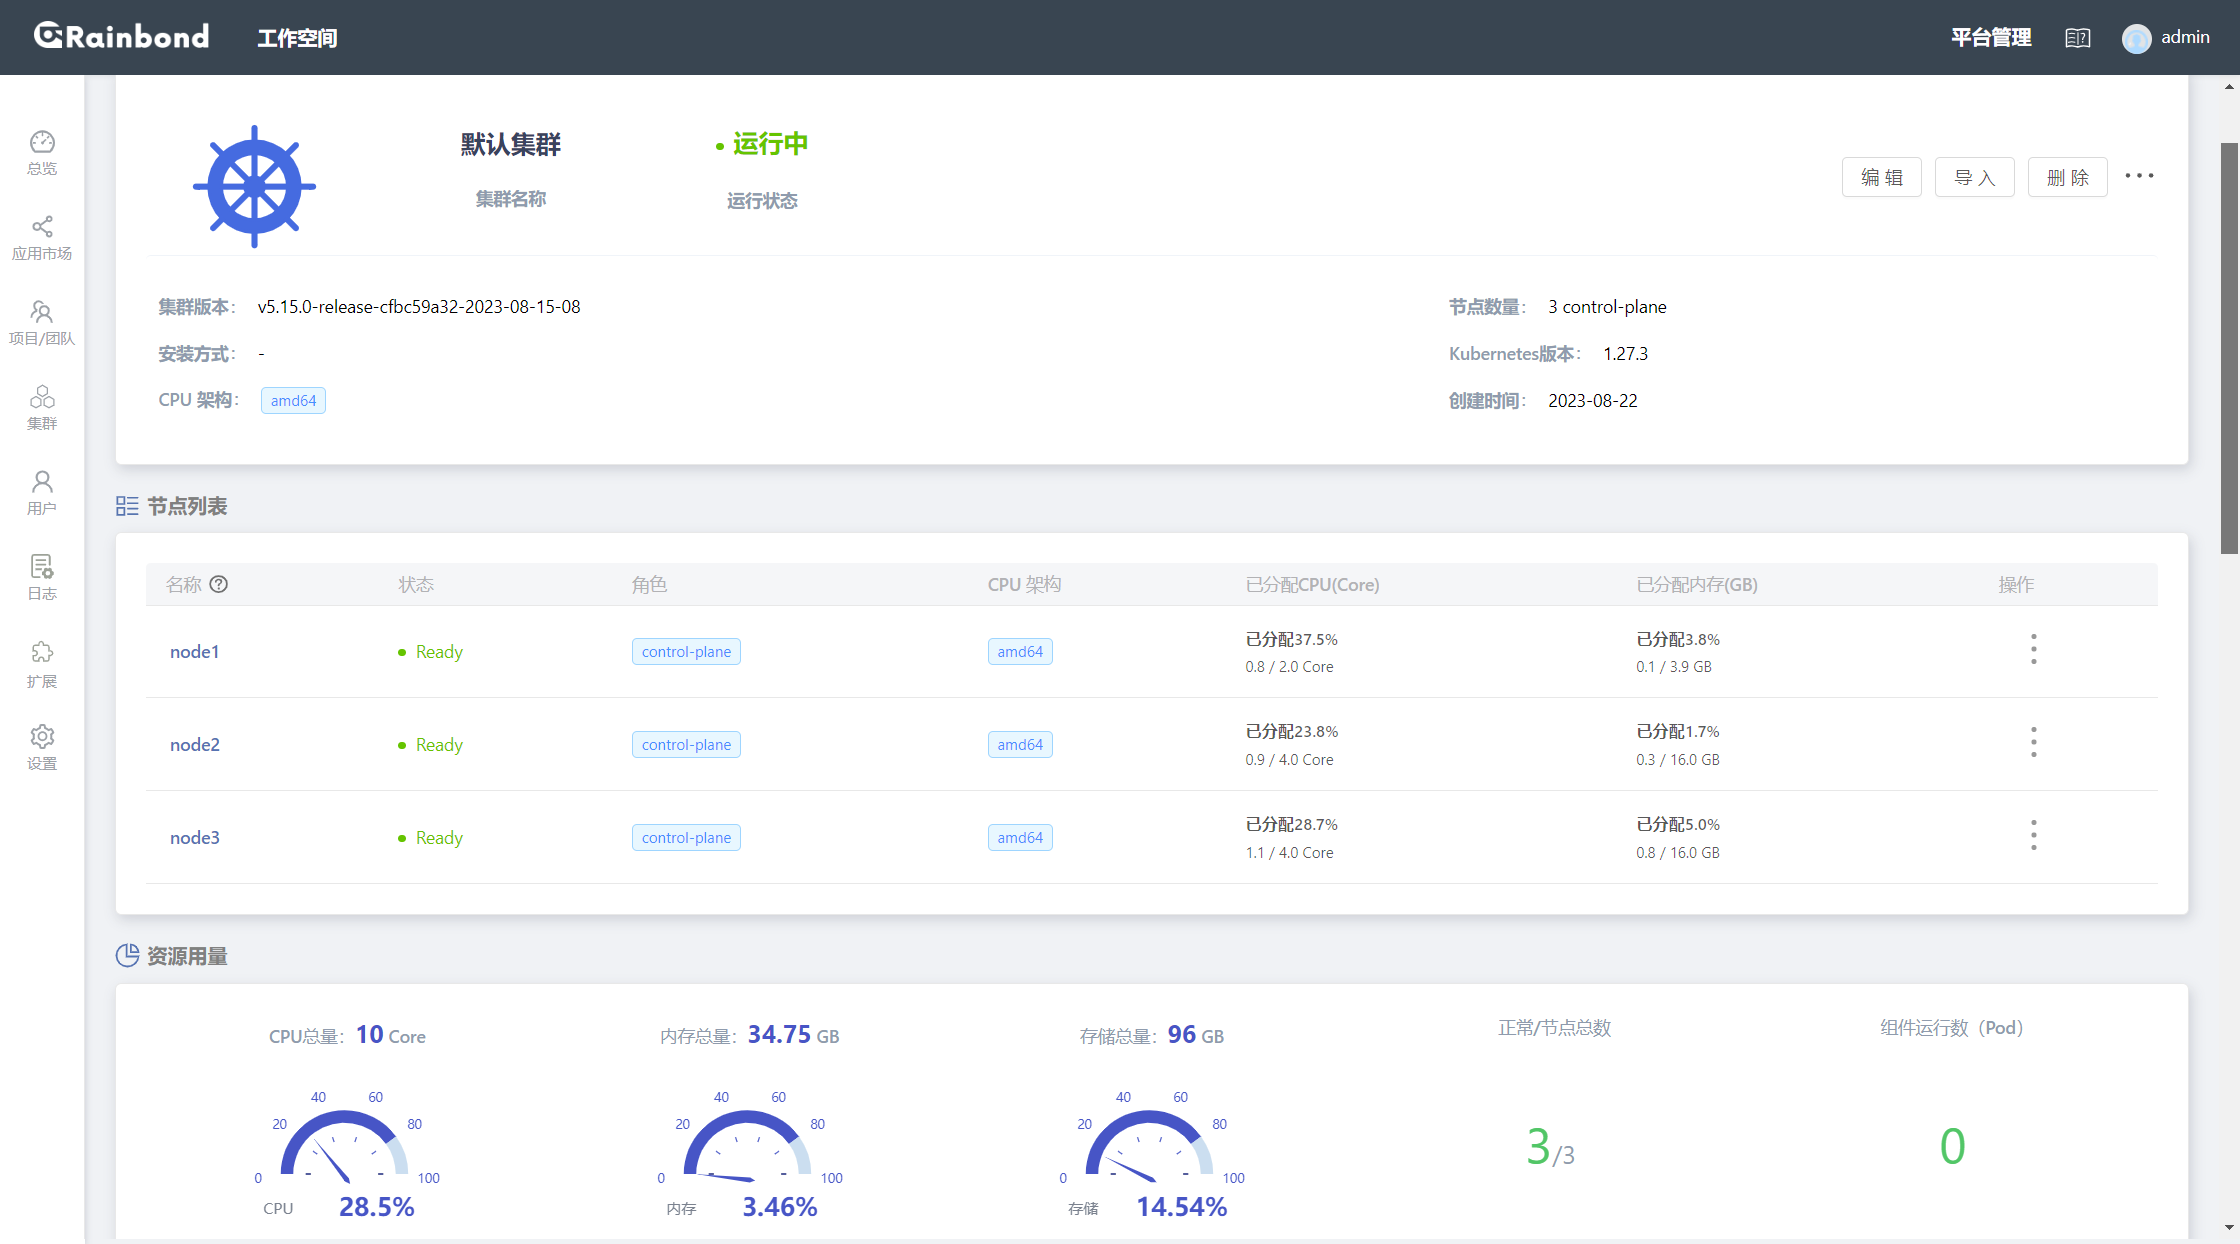Screen dimensions: 2240x1244
Task: Open the cluster's more options ellipsis
Action: click(2139, 176)
